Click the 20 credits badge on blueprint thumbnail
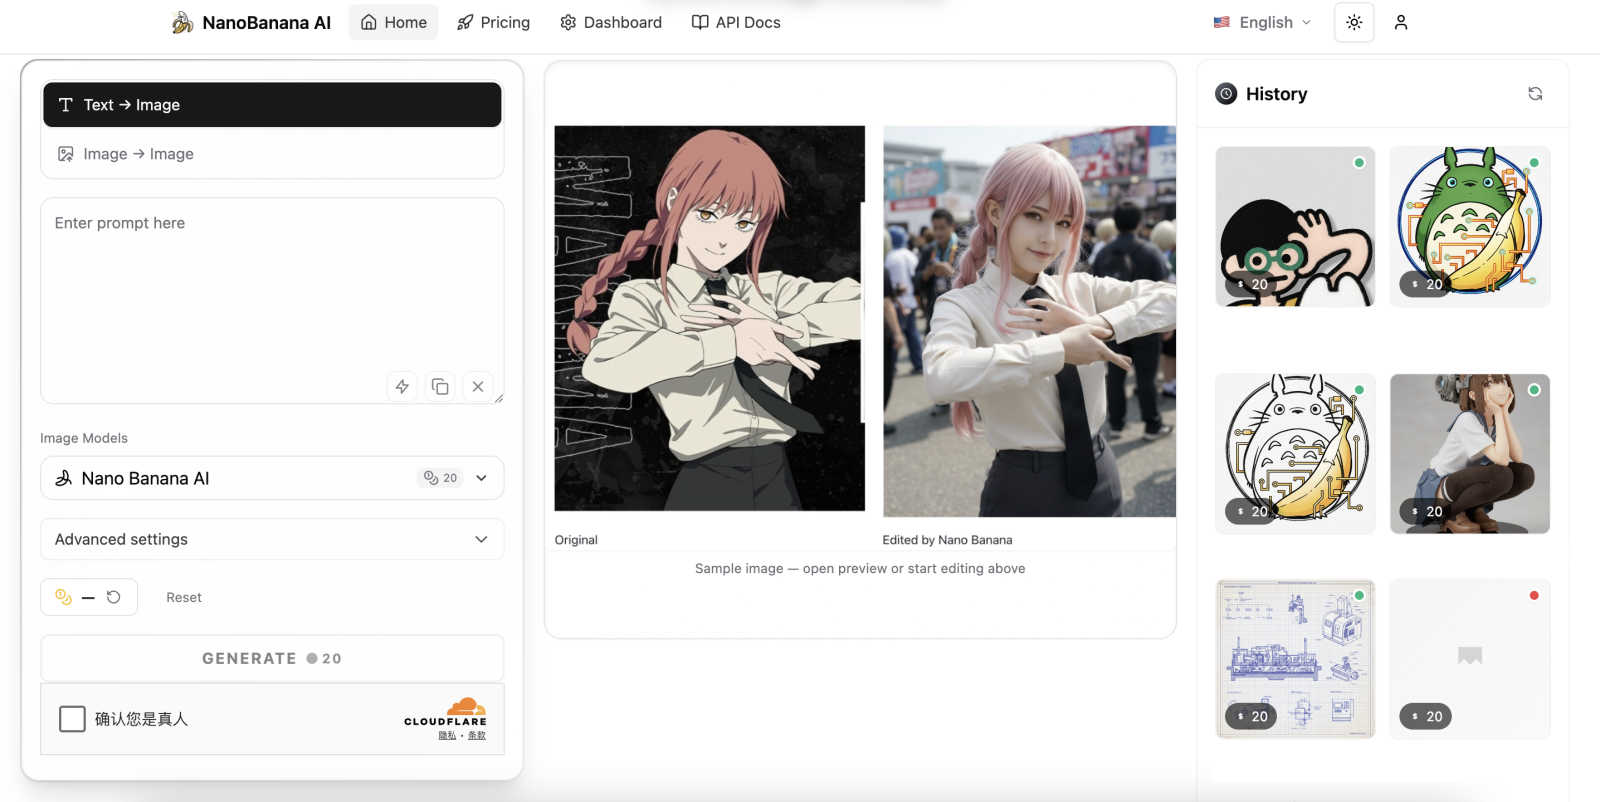Screen dimensions: 1600x802 pos(1251,716)
